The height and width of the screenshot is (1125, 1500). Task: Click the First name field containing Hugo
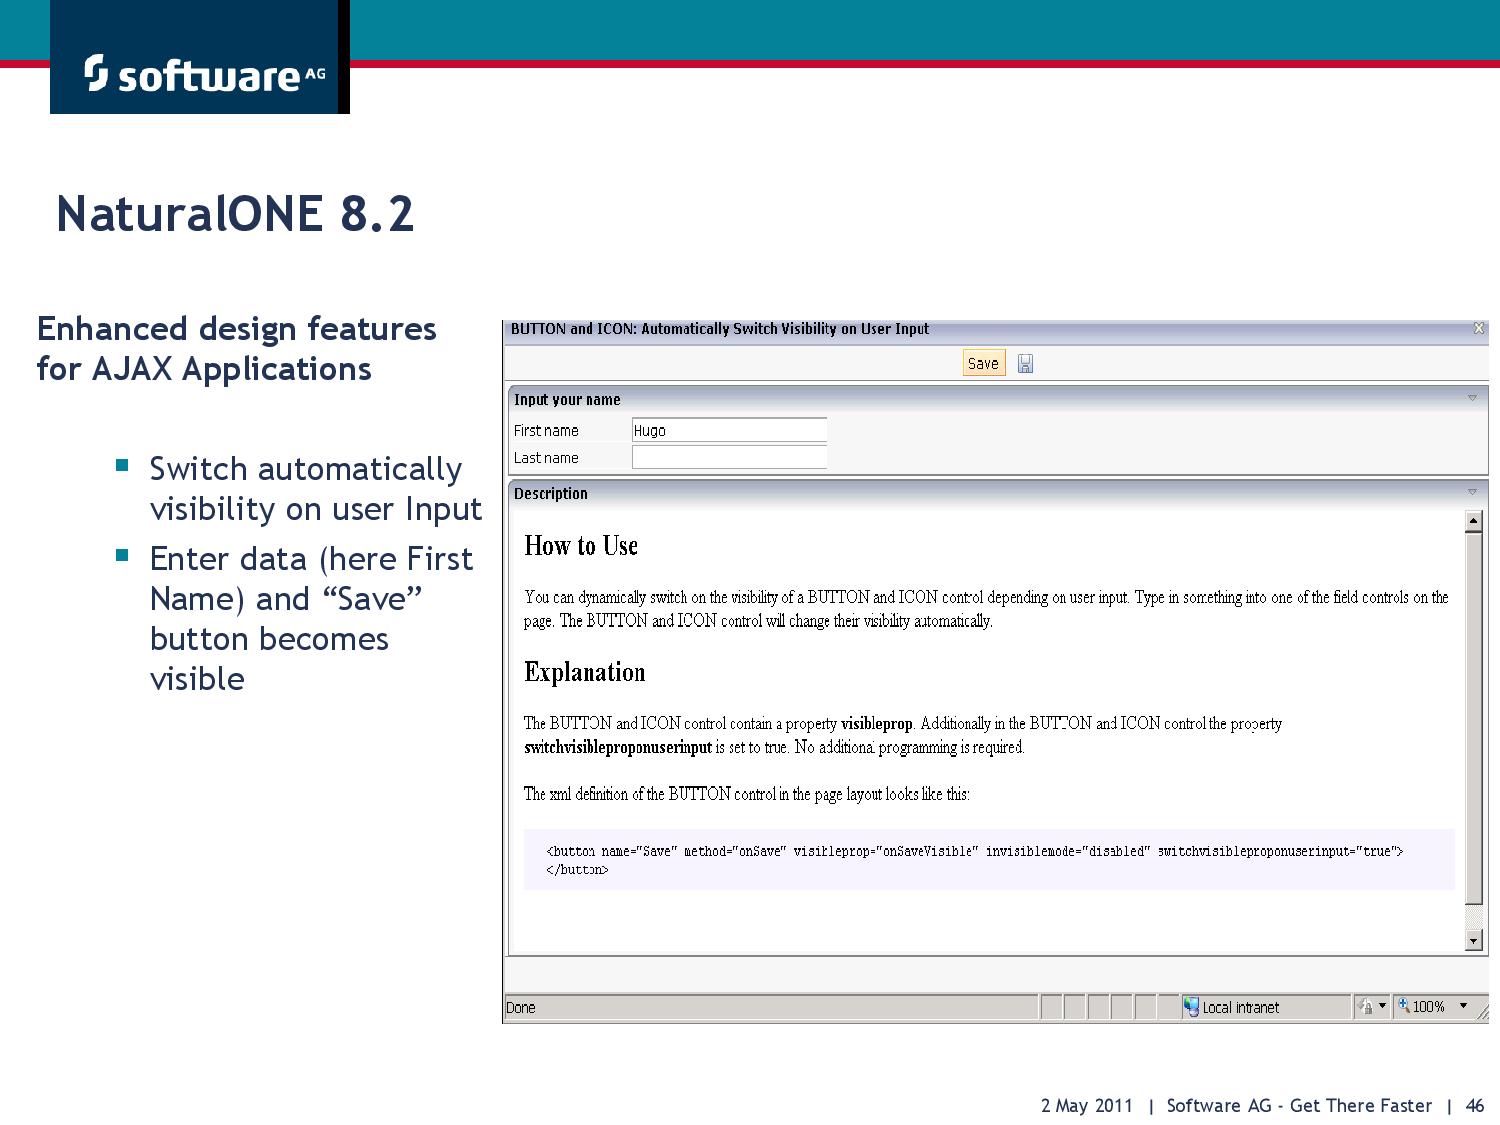pyautogui.click(x=729, y=430)
